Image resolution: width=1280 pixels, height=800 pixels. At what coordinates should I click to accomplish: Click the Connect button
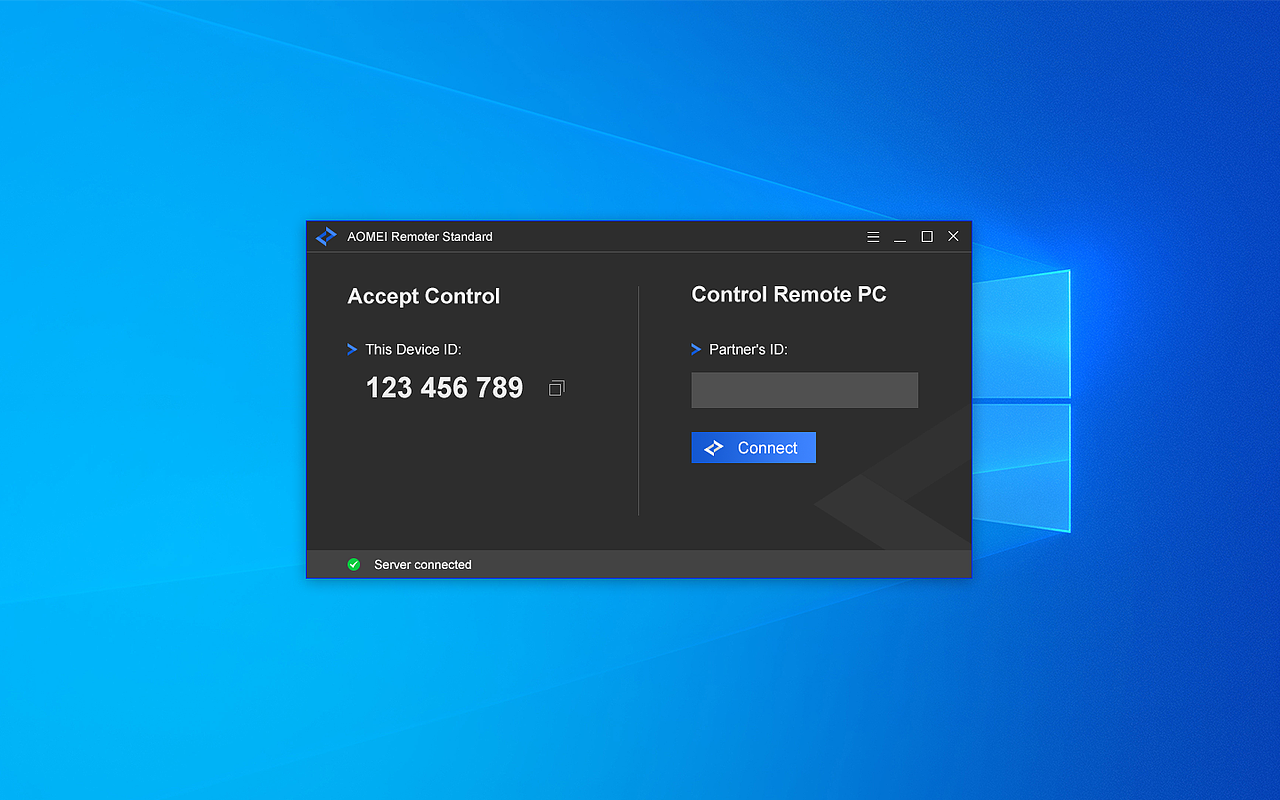(x=754, y=448)
